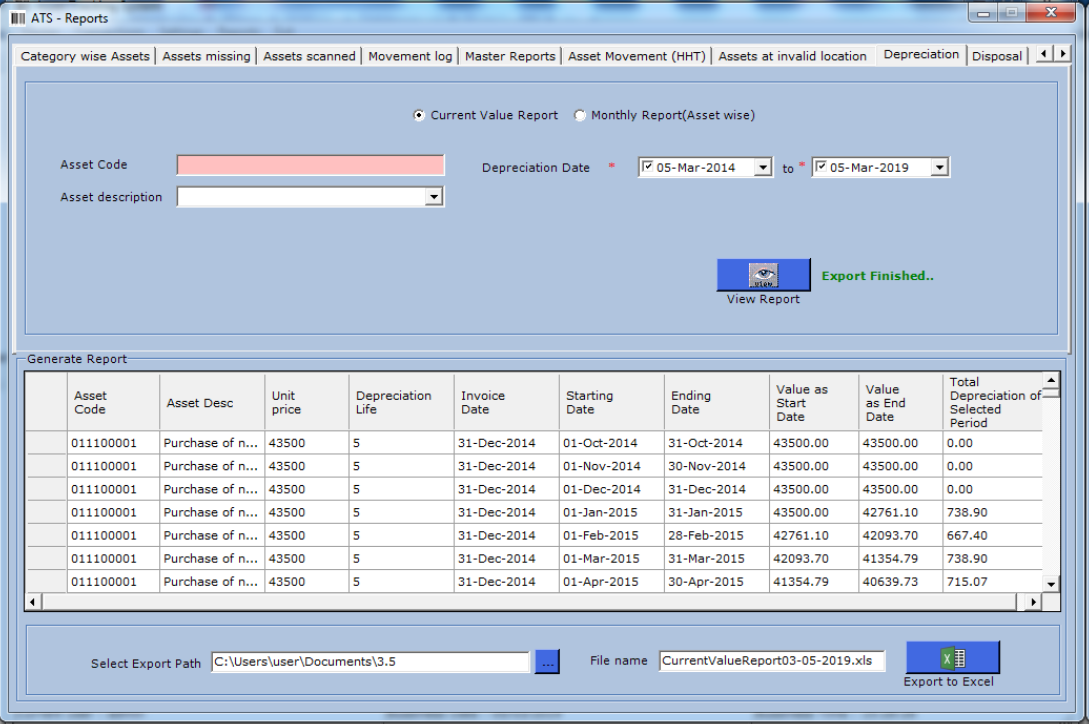The height and width of the screenshot is (724, 1089).
Task: Open the Asset description dropdown
Action: [434, 197]
